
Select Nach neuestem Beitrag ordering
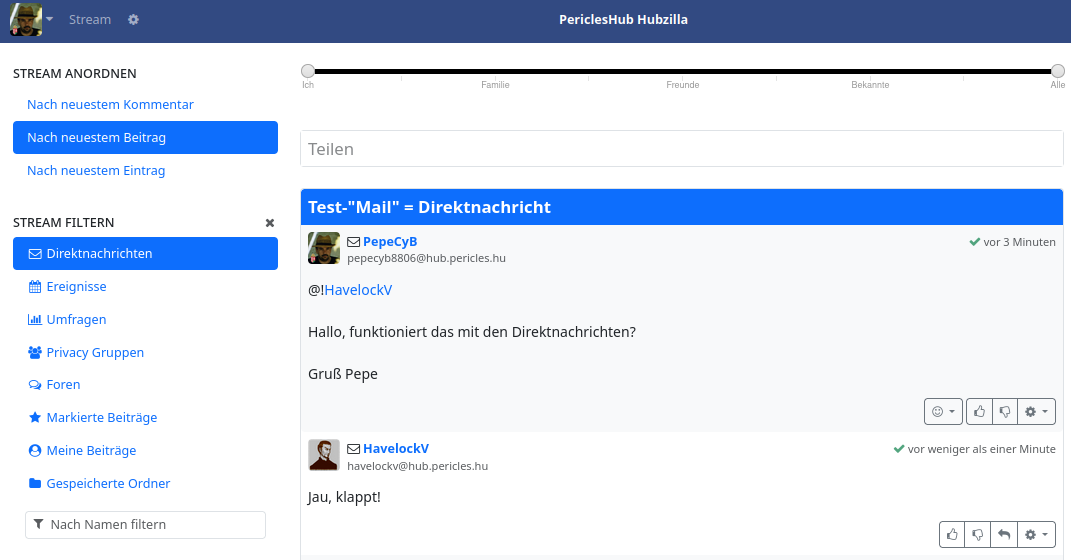coord(145,137)
